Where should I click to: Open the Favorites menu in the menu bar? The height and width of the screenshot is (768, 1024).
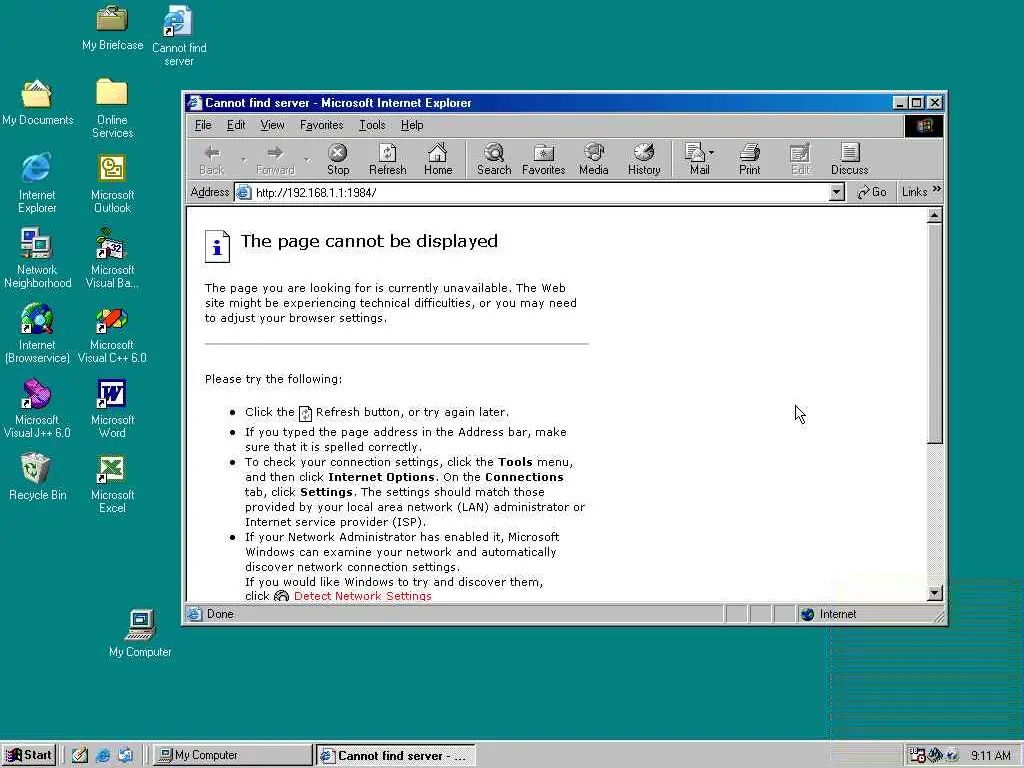321,125
